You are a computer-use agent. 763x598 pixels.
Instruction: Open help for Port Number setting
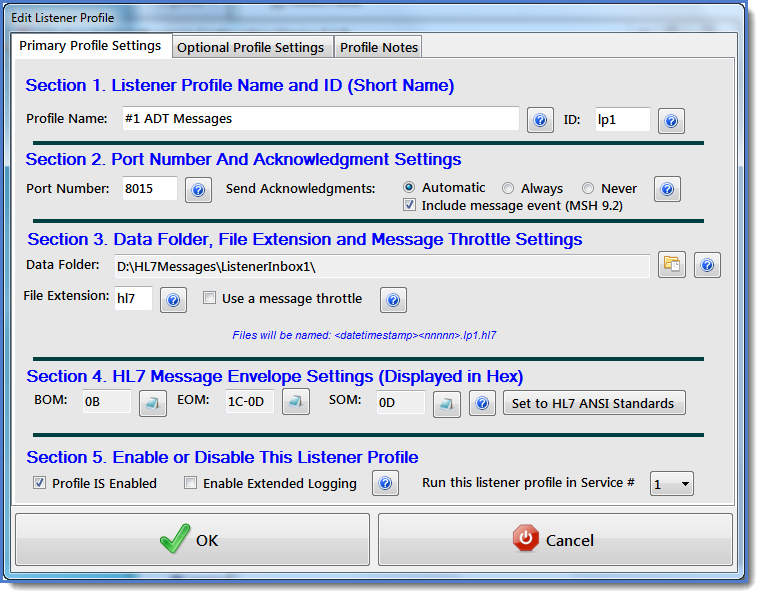[198, 189]
